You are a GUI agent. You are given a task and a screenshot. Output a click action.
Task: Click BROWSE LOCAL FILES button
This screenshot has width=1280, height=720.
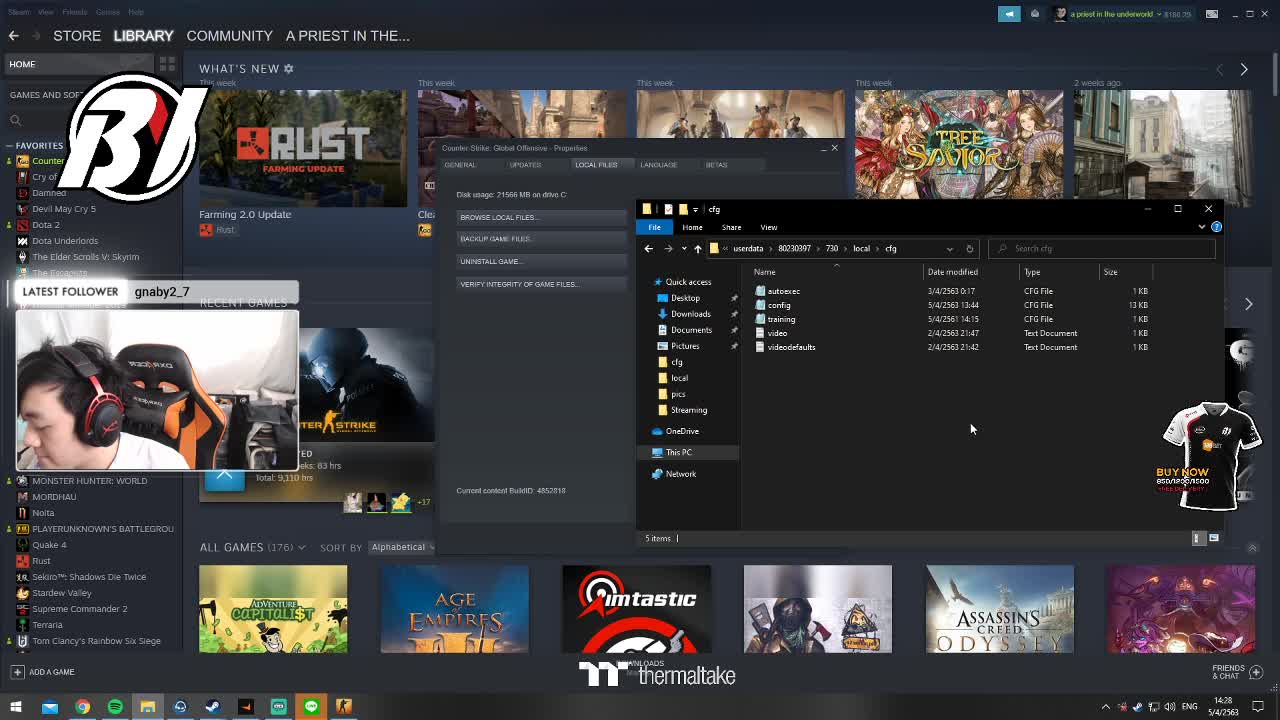click(x=540, y=217)
